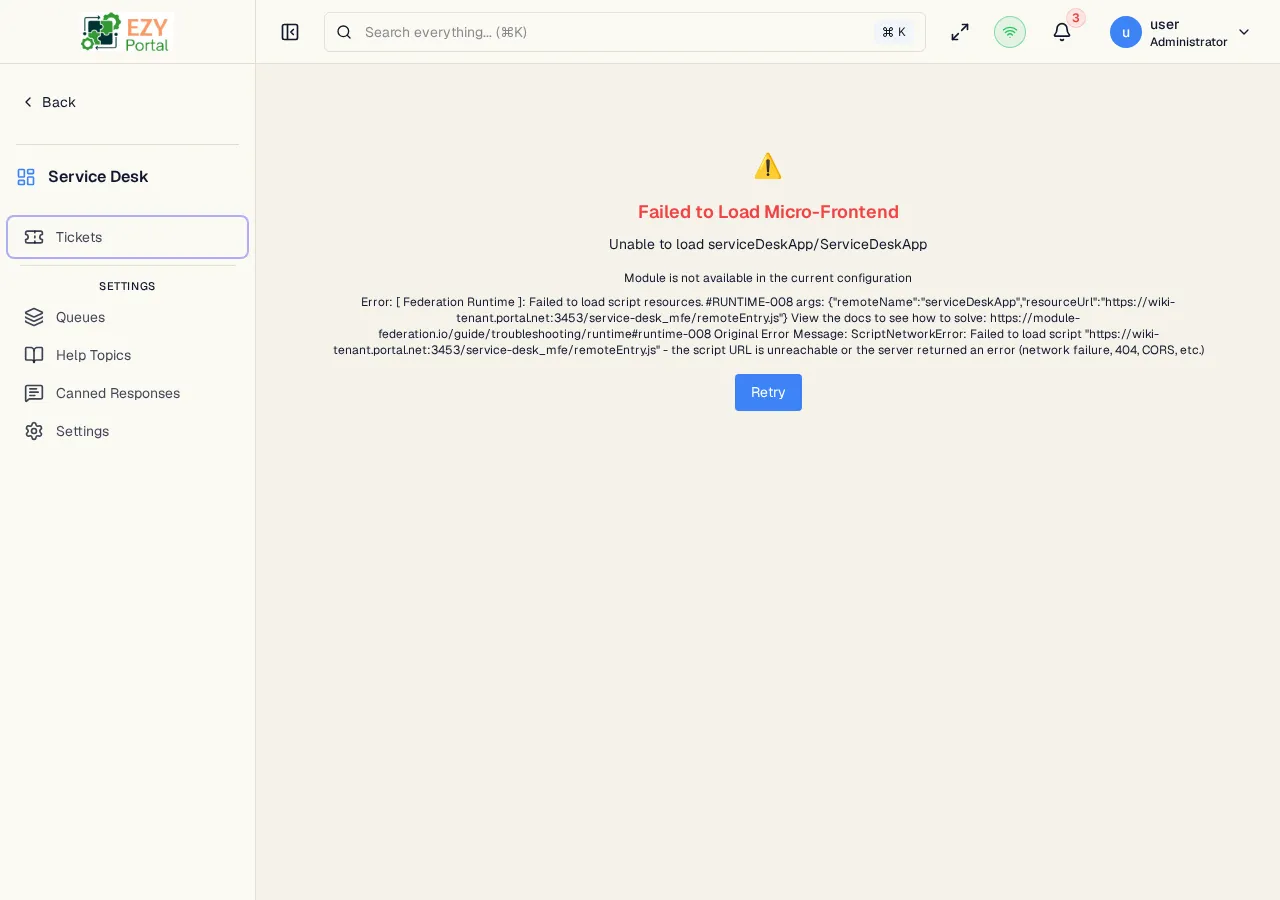Click the blue user avatar circle
Screen dimensions: 1280x900
point(1126,32)
